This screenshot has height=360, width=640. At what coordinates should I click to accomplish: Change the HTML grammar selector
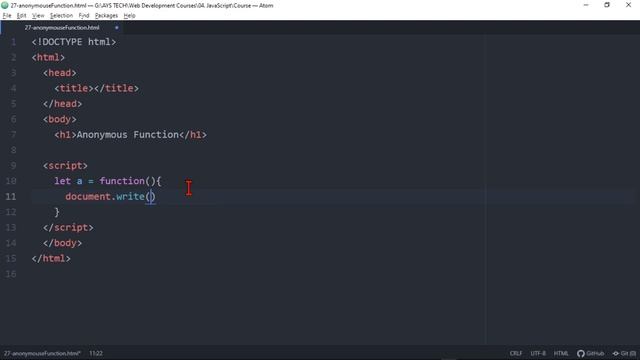561,353
